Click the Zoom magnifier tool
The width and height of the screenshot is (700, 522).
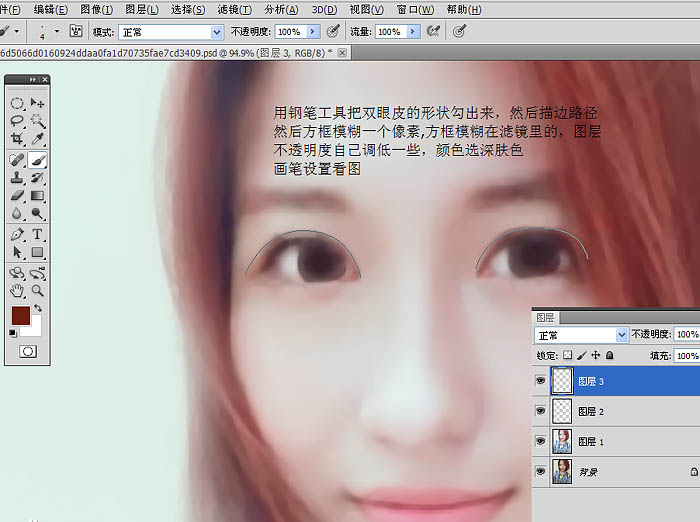pos(37,291)
